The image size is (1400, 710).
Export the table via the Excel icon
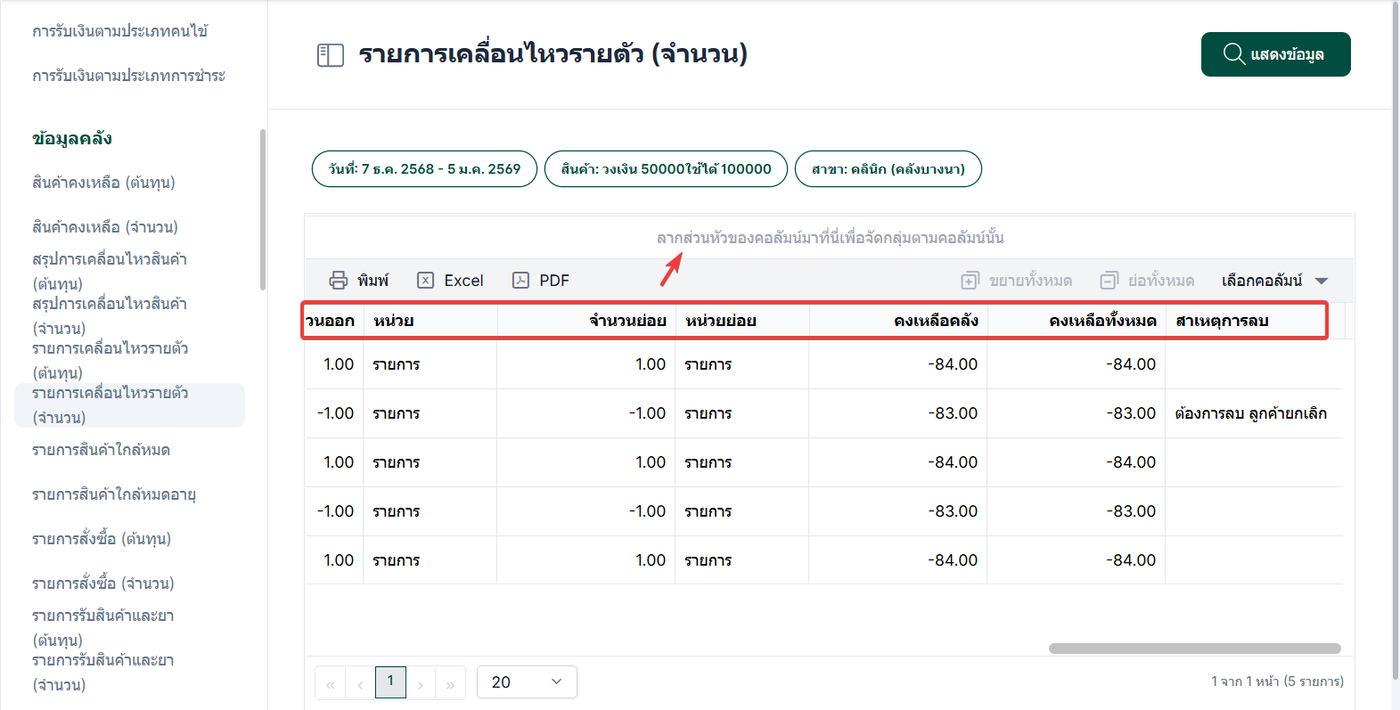pos(426,280)
